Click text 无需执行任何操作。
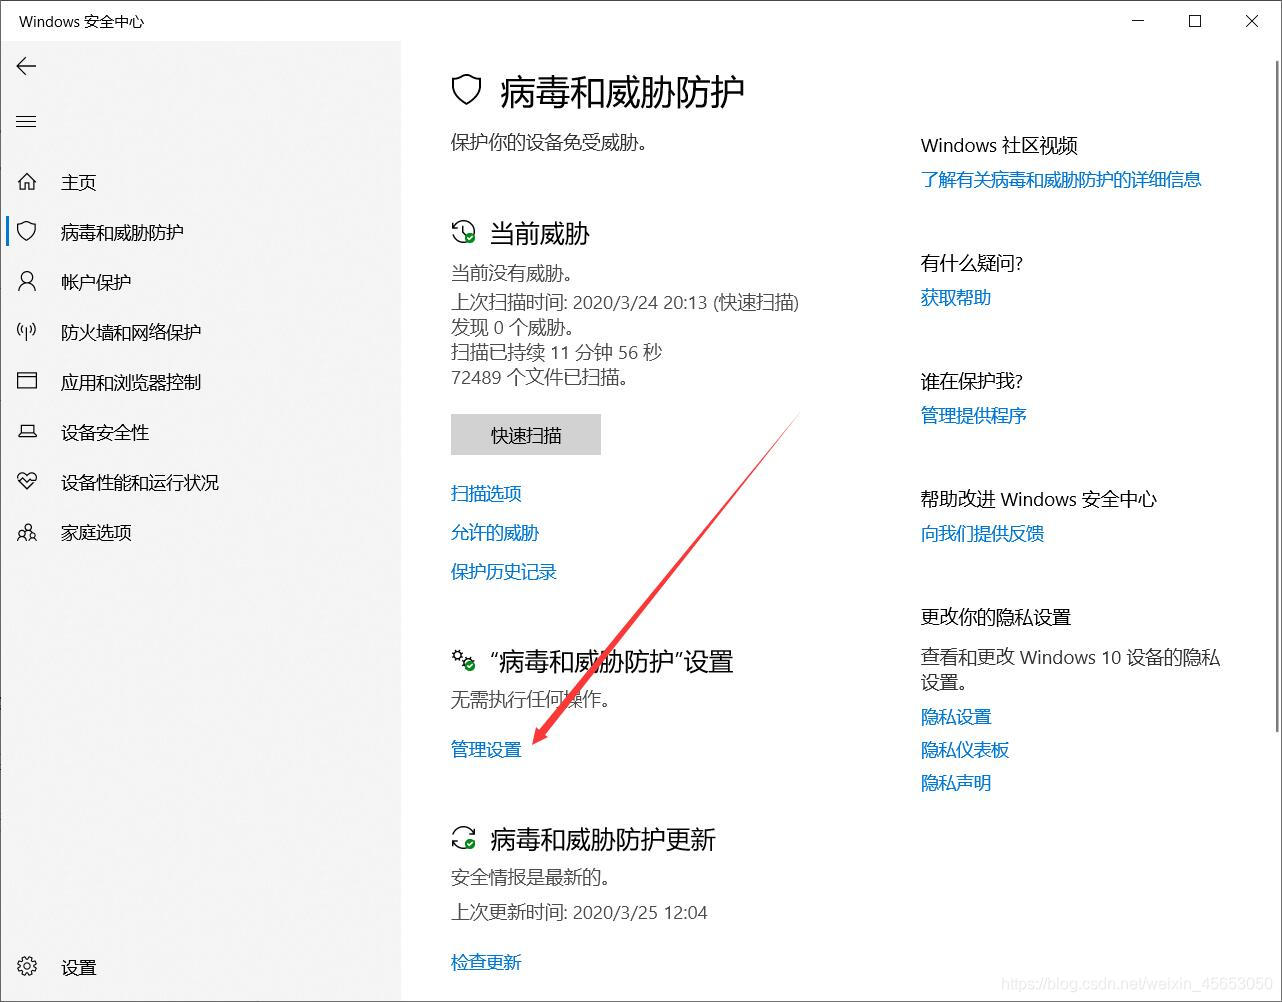 click(531, 699)
